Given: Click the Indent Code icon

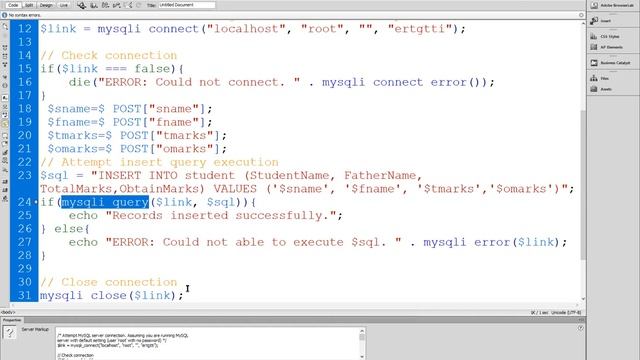Looking at the screenshot, I should click(x=5, y=182).
